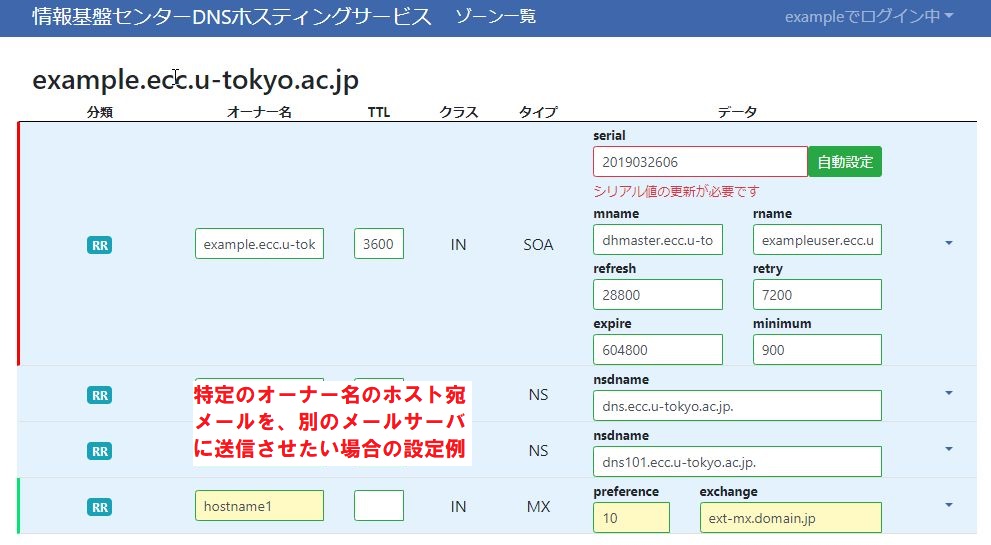Click the refresh field with 28800
This screenshot has width=991, height=545.
(x=658, y=295)
